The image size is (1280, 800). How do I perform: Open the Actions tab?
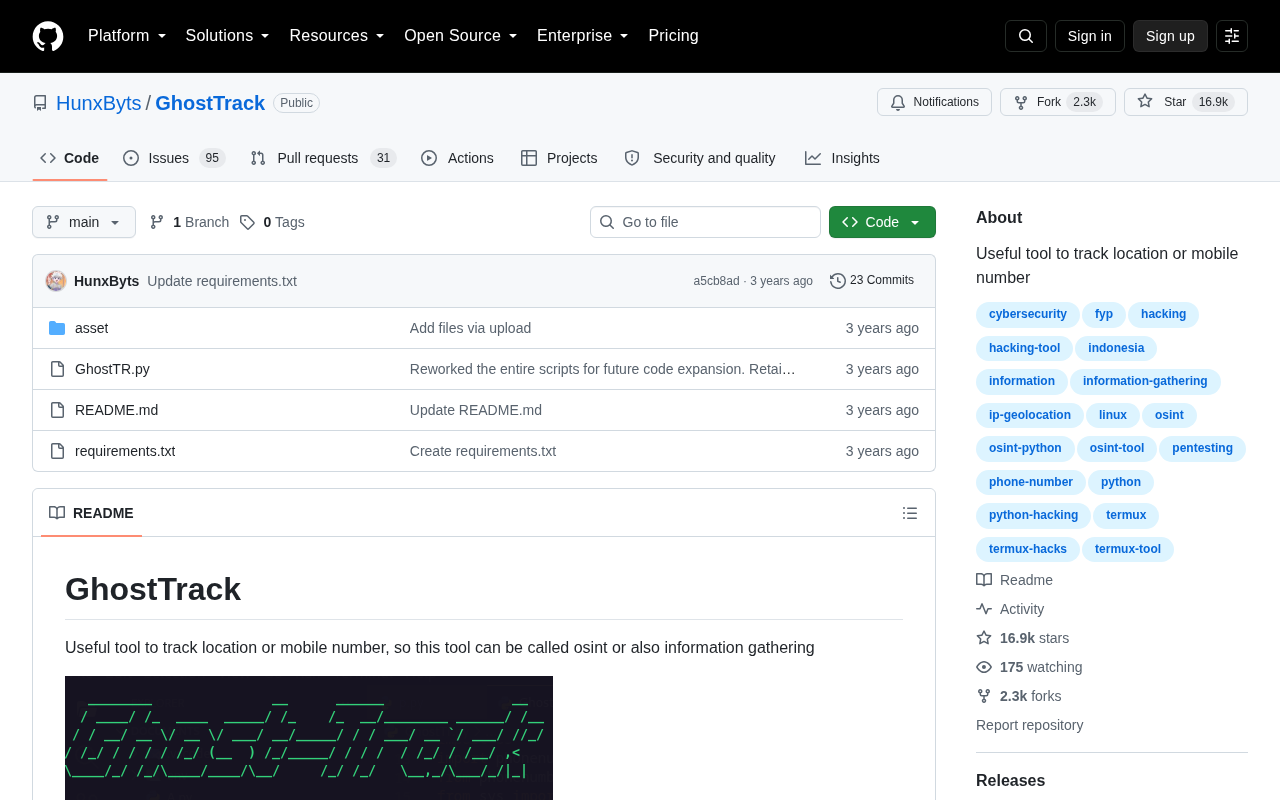(x=457, y=158)
